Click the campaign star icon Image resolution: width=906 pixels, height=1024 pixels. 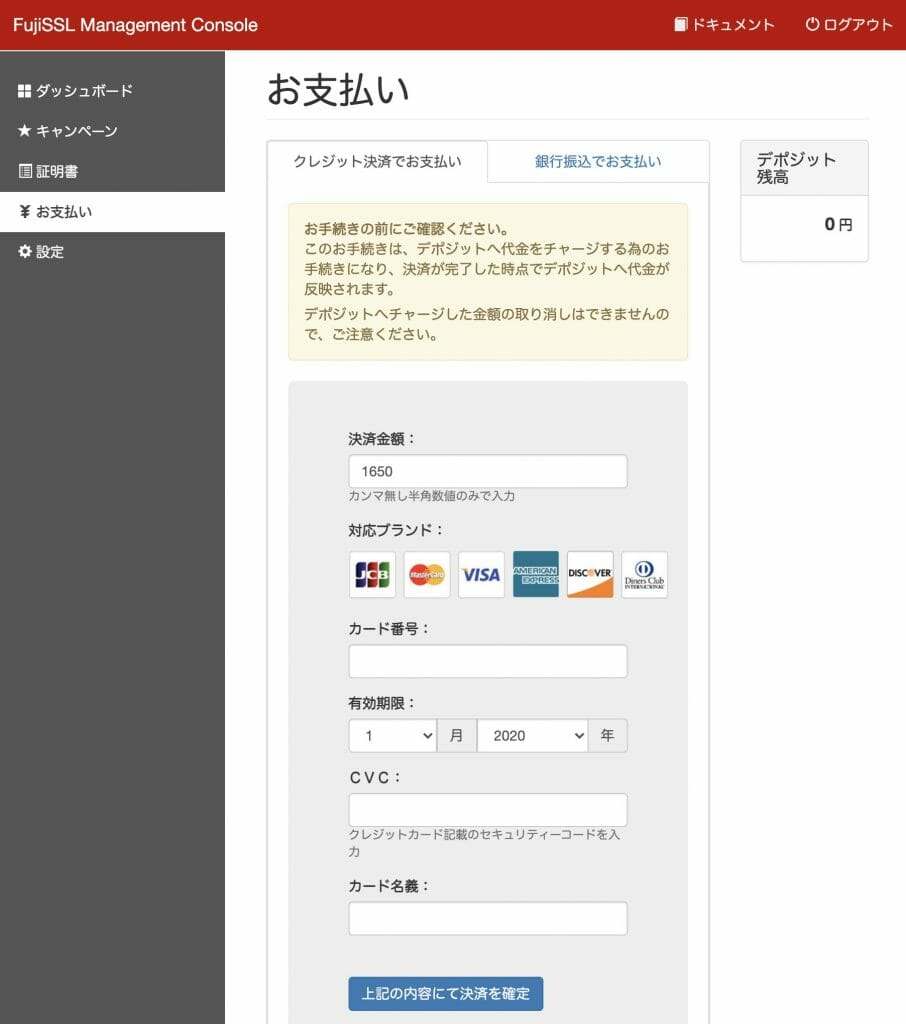(x=24, y=131)
